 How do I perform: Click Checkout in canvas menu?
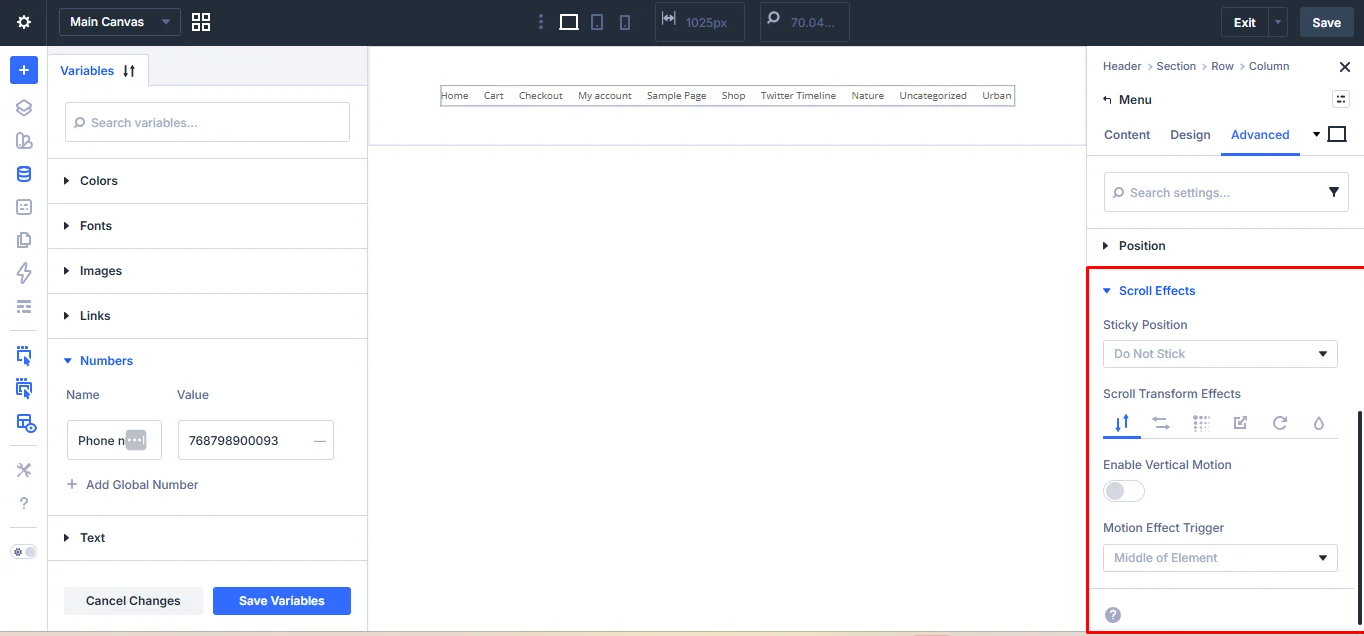(x=541, y=96)
